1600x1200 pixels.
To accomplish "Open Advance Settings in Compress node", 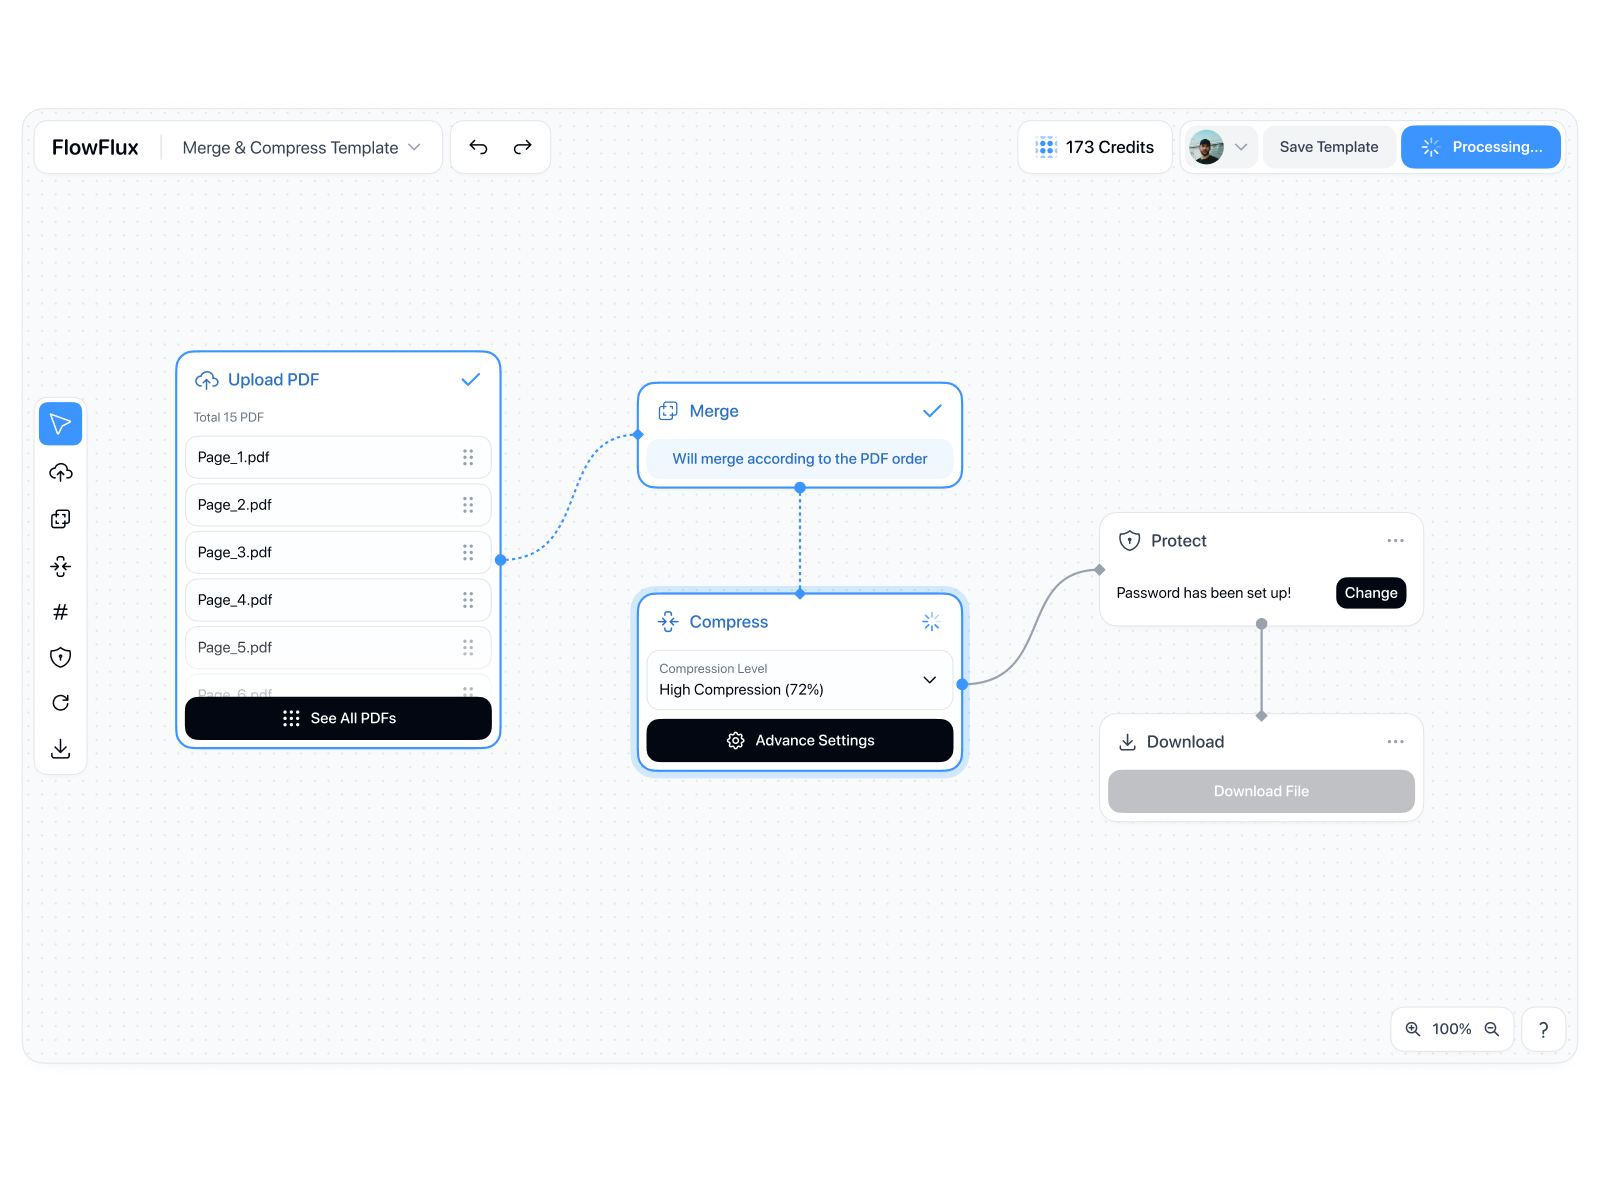I will pos(799,740).
